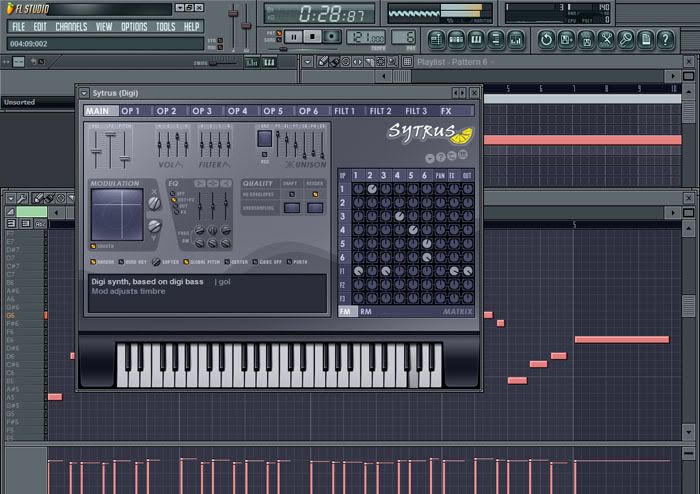This screenshot has width=700, height=494.
Task: Open the Piano Roll view button
Action: [x=476, y=40]
